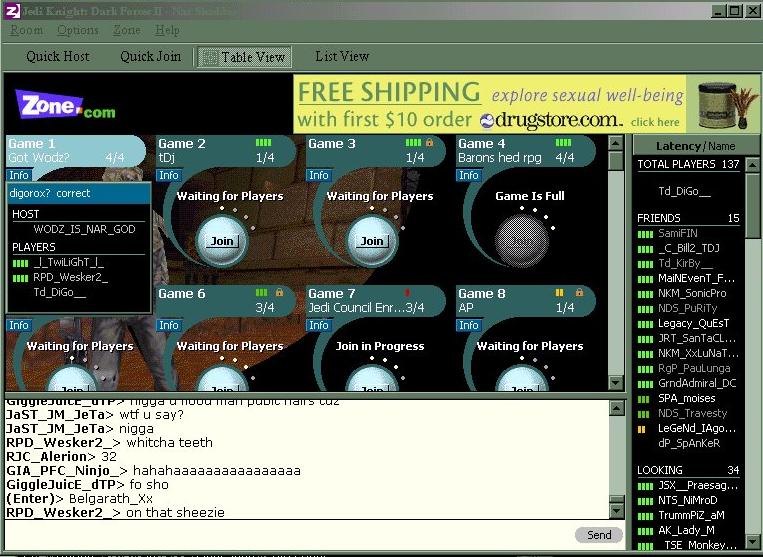Click the lock icon on Game 6
Screen dimensions: 763x557
pos(279,293)
